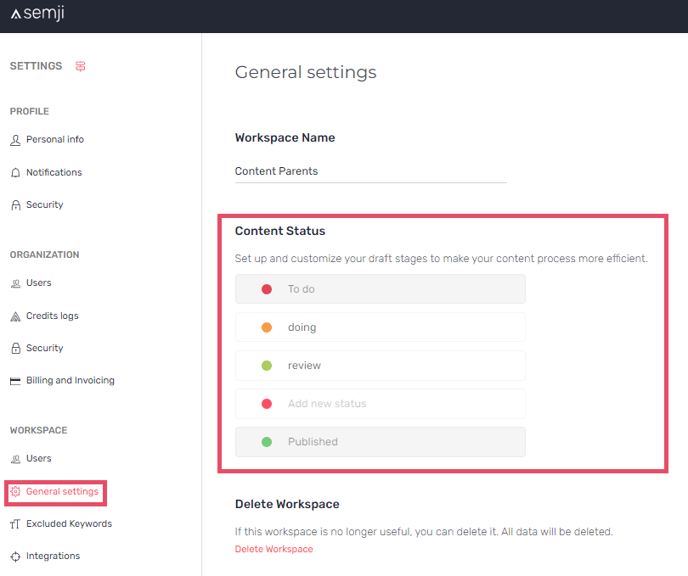Open Workspace Users in the sidebar

(x=39, y=458)
